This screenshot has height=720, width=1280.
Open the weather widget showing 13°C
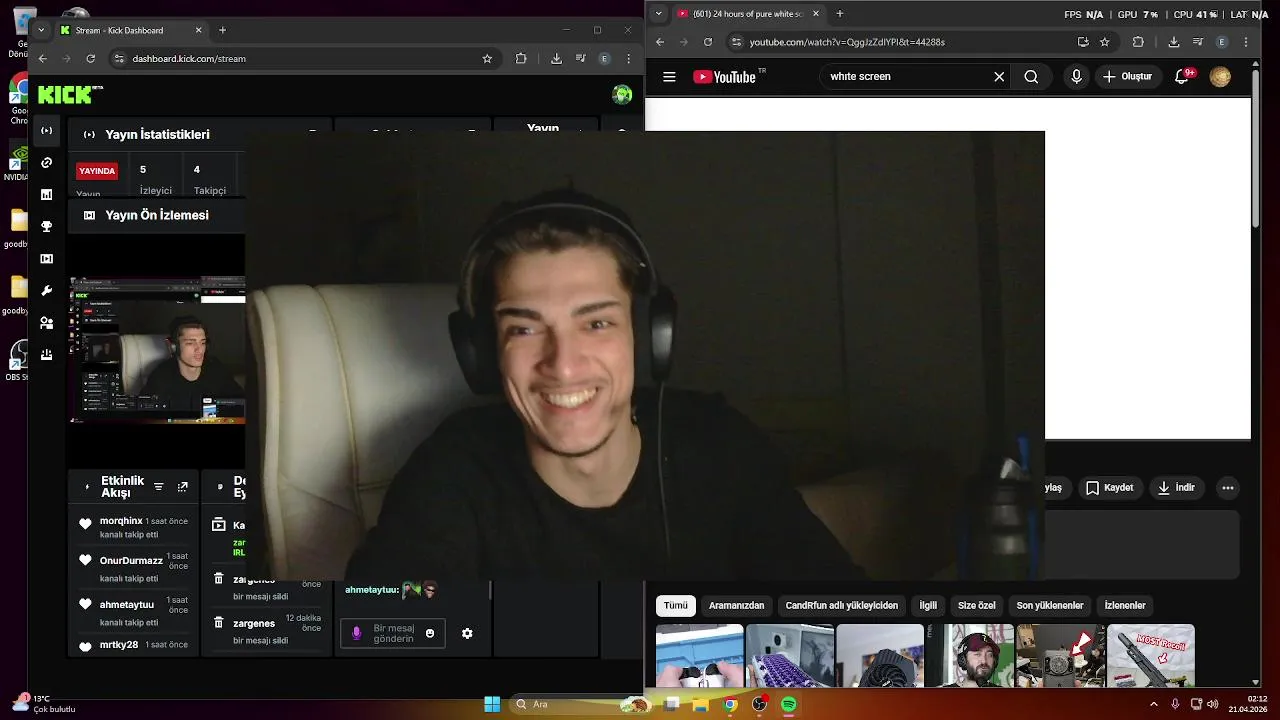tap(44, 704)
